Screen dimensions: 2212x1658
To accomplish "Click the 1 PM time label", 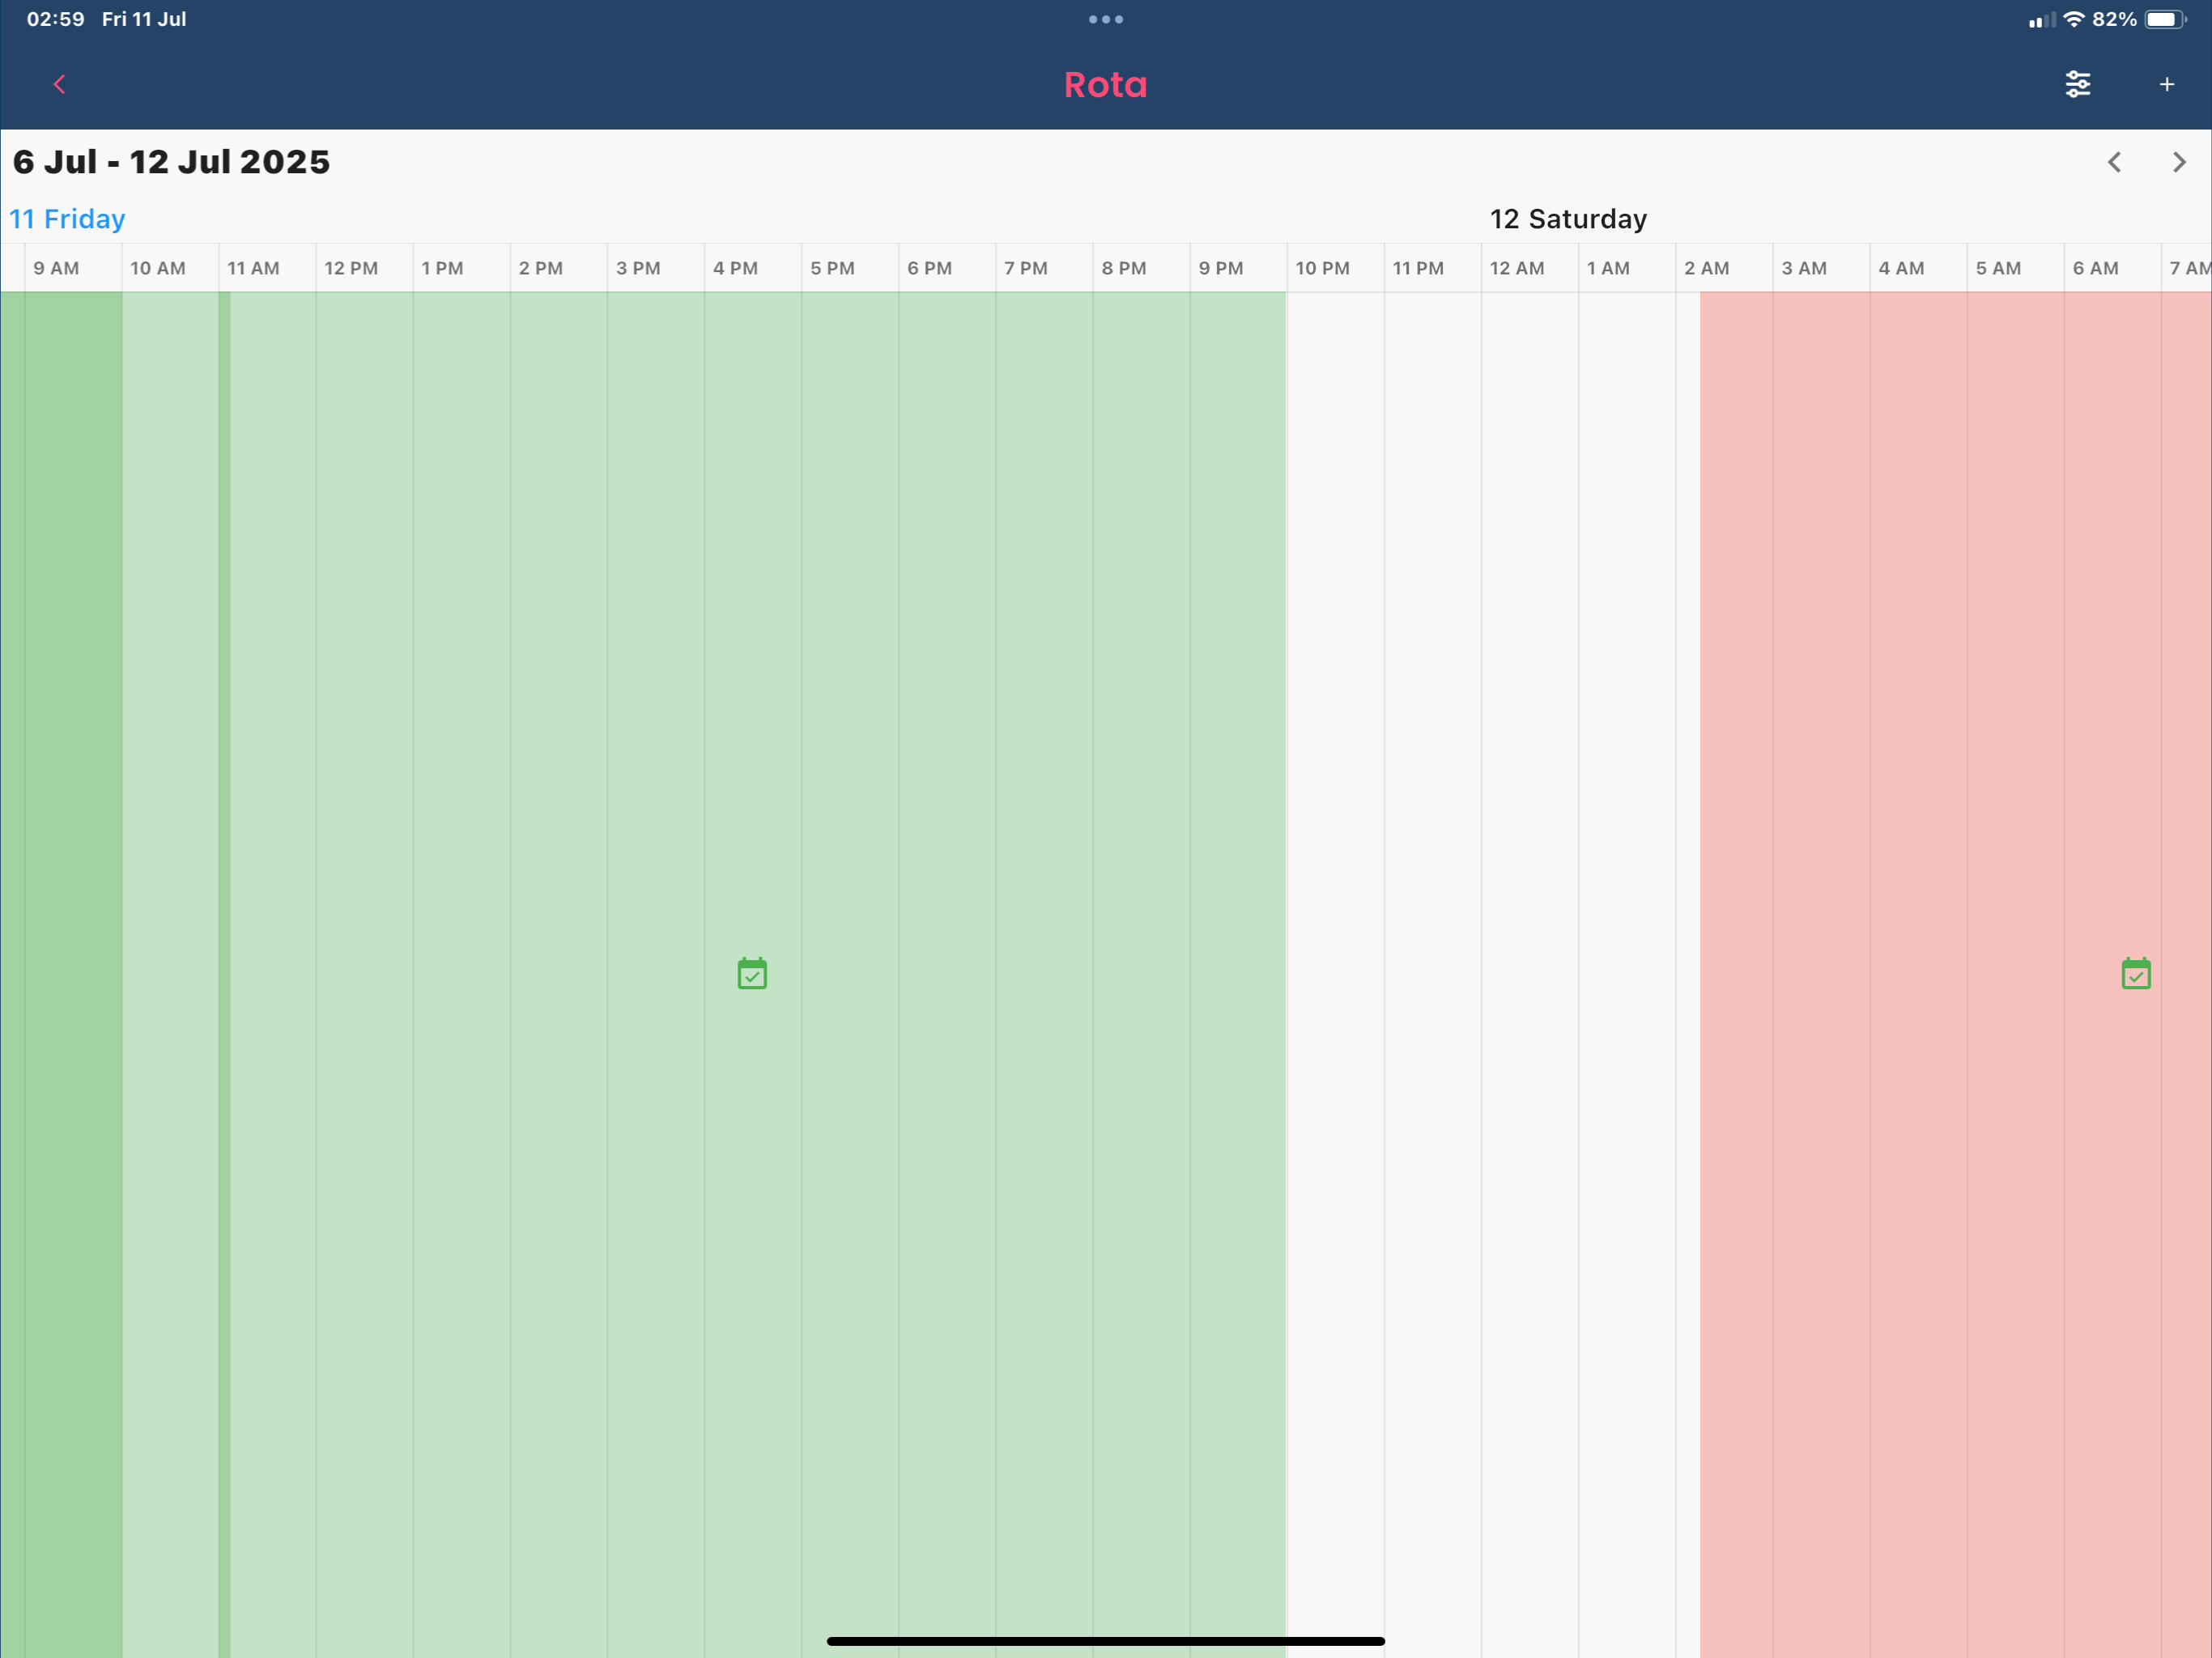I will point(442,268).
